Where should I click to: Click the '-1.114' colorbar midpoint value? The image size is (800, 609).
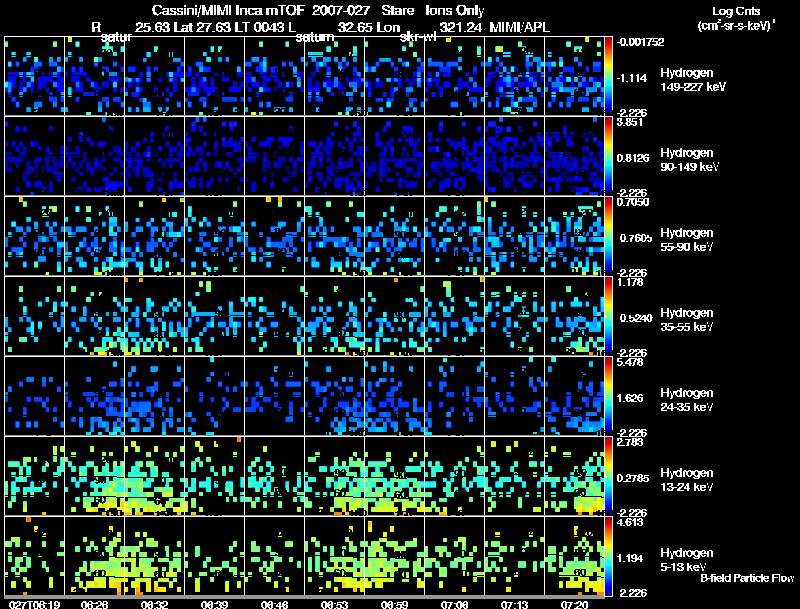(x=632, y=78)
